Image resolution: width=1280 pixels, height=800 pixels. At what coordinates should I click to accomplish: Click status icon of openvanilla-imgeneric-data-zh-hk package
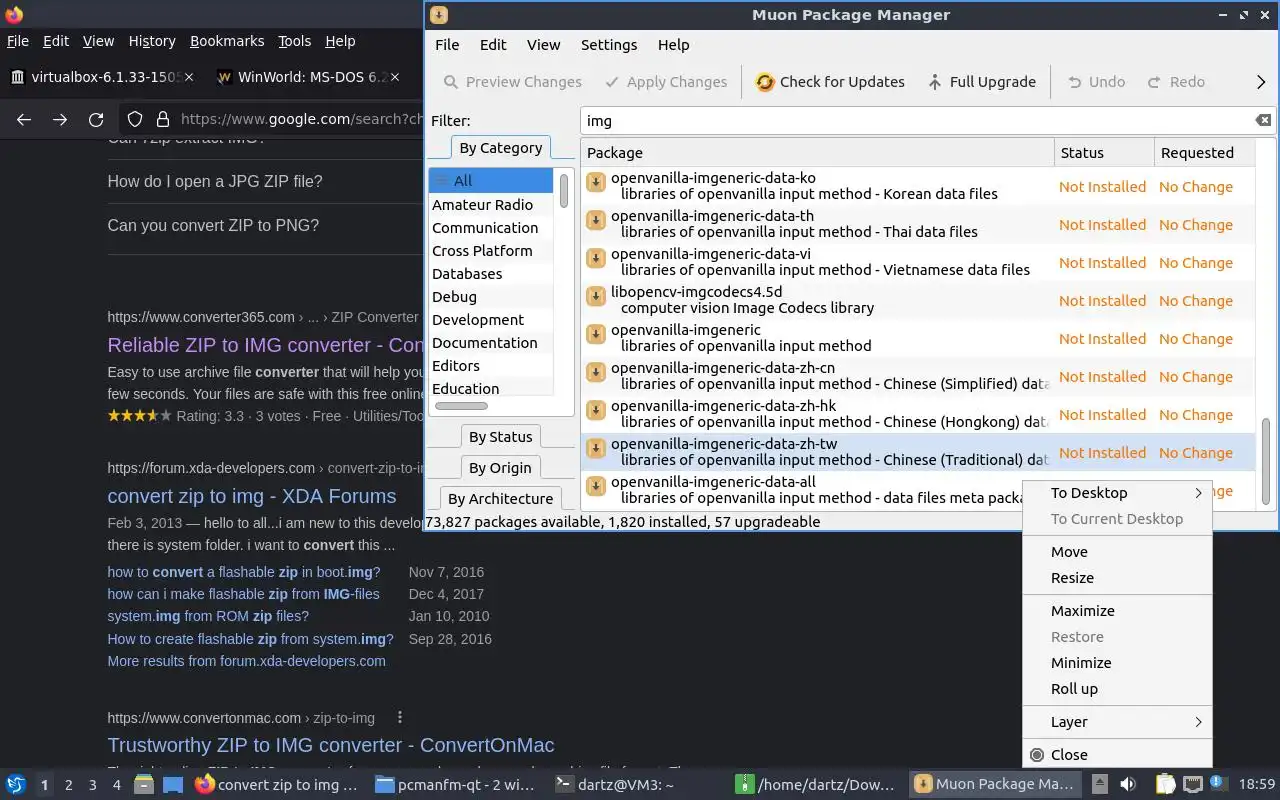595,410
